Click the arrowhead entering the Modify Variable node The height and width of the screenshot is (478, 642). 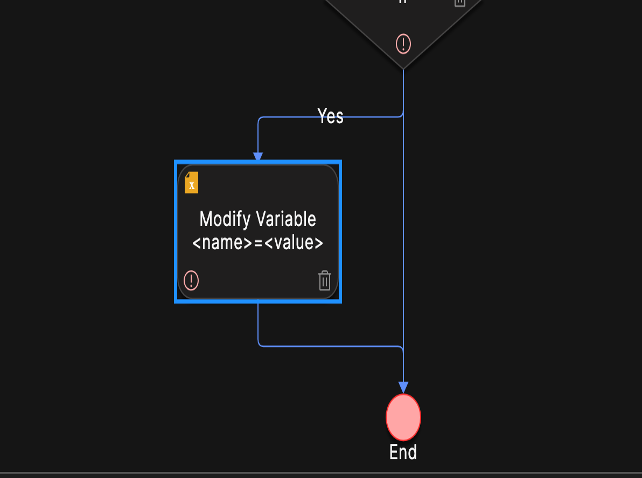[x=258, y=156]
